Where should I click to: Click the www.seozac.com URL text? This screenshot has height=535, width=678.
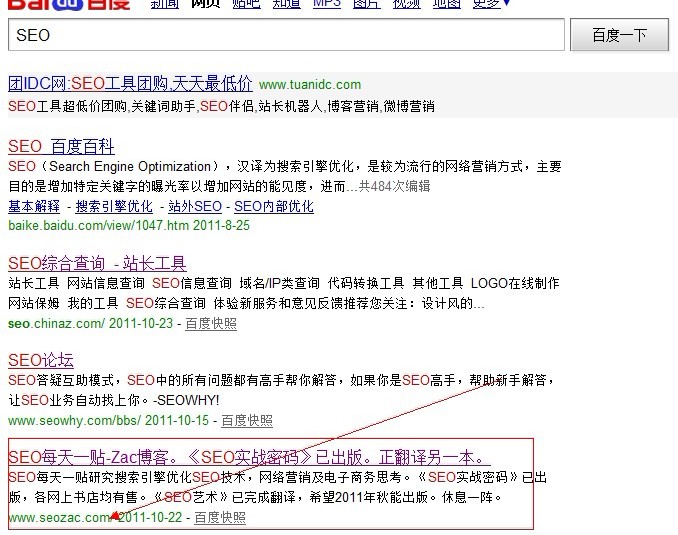[61, 517]
